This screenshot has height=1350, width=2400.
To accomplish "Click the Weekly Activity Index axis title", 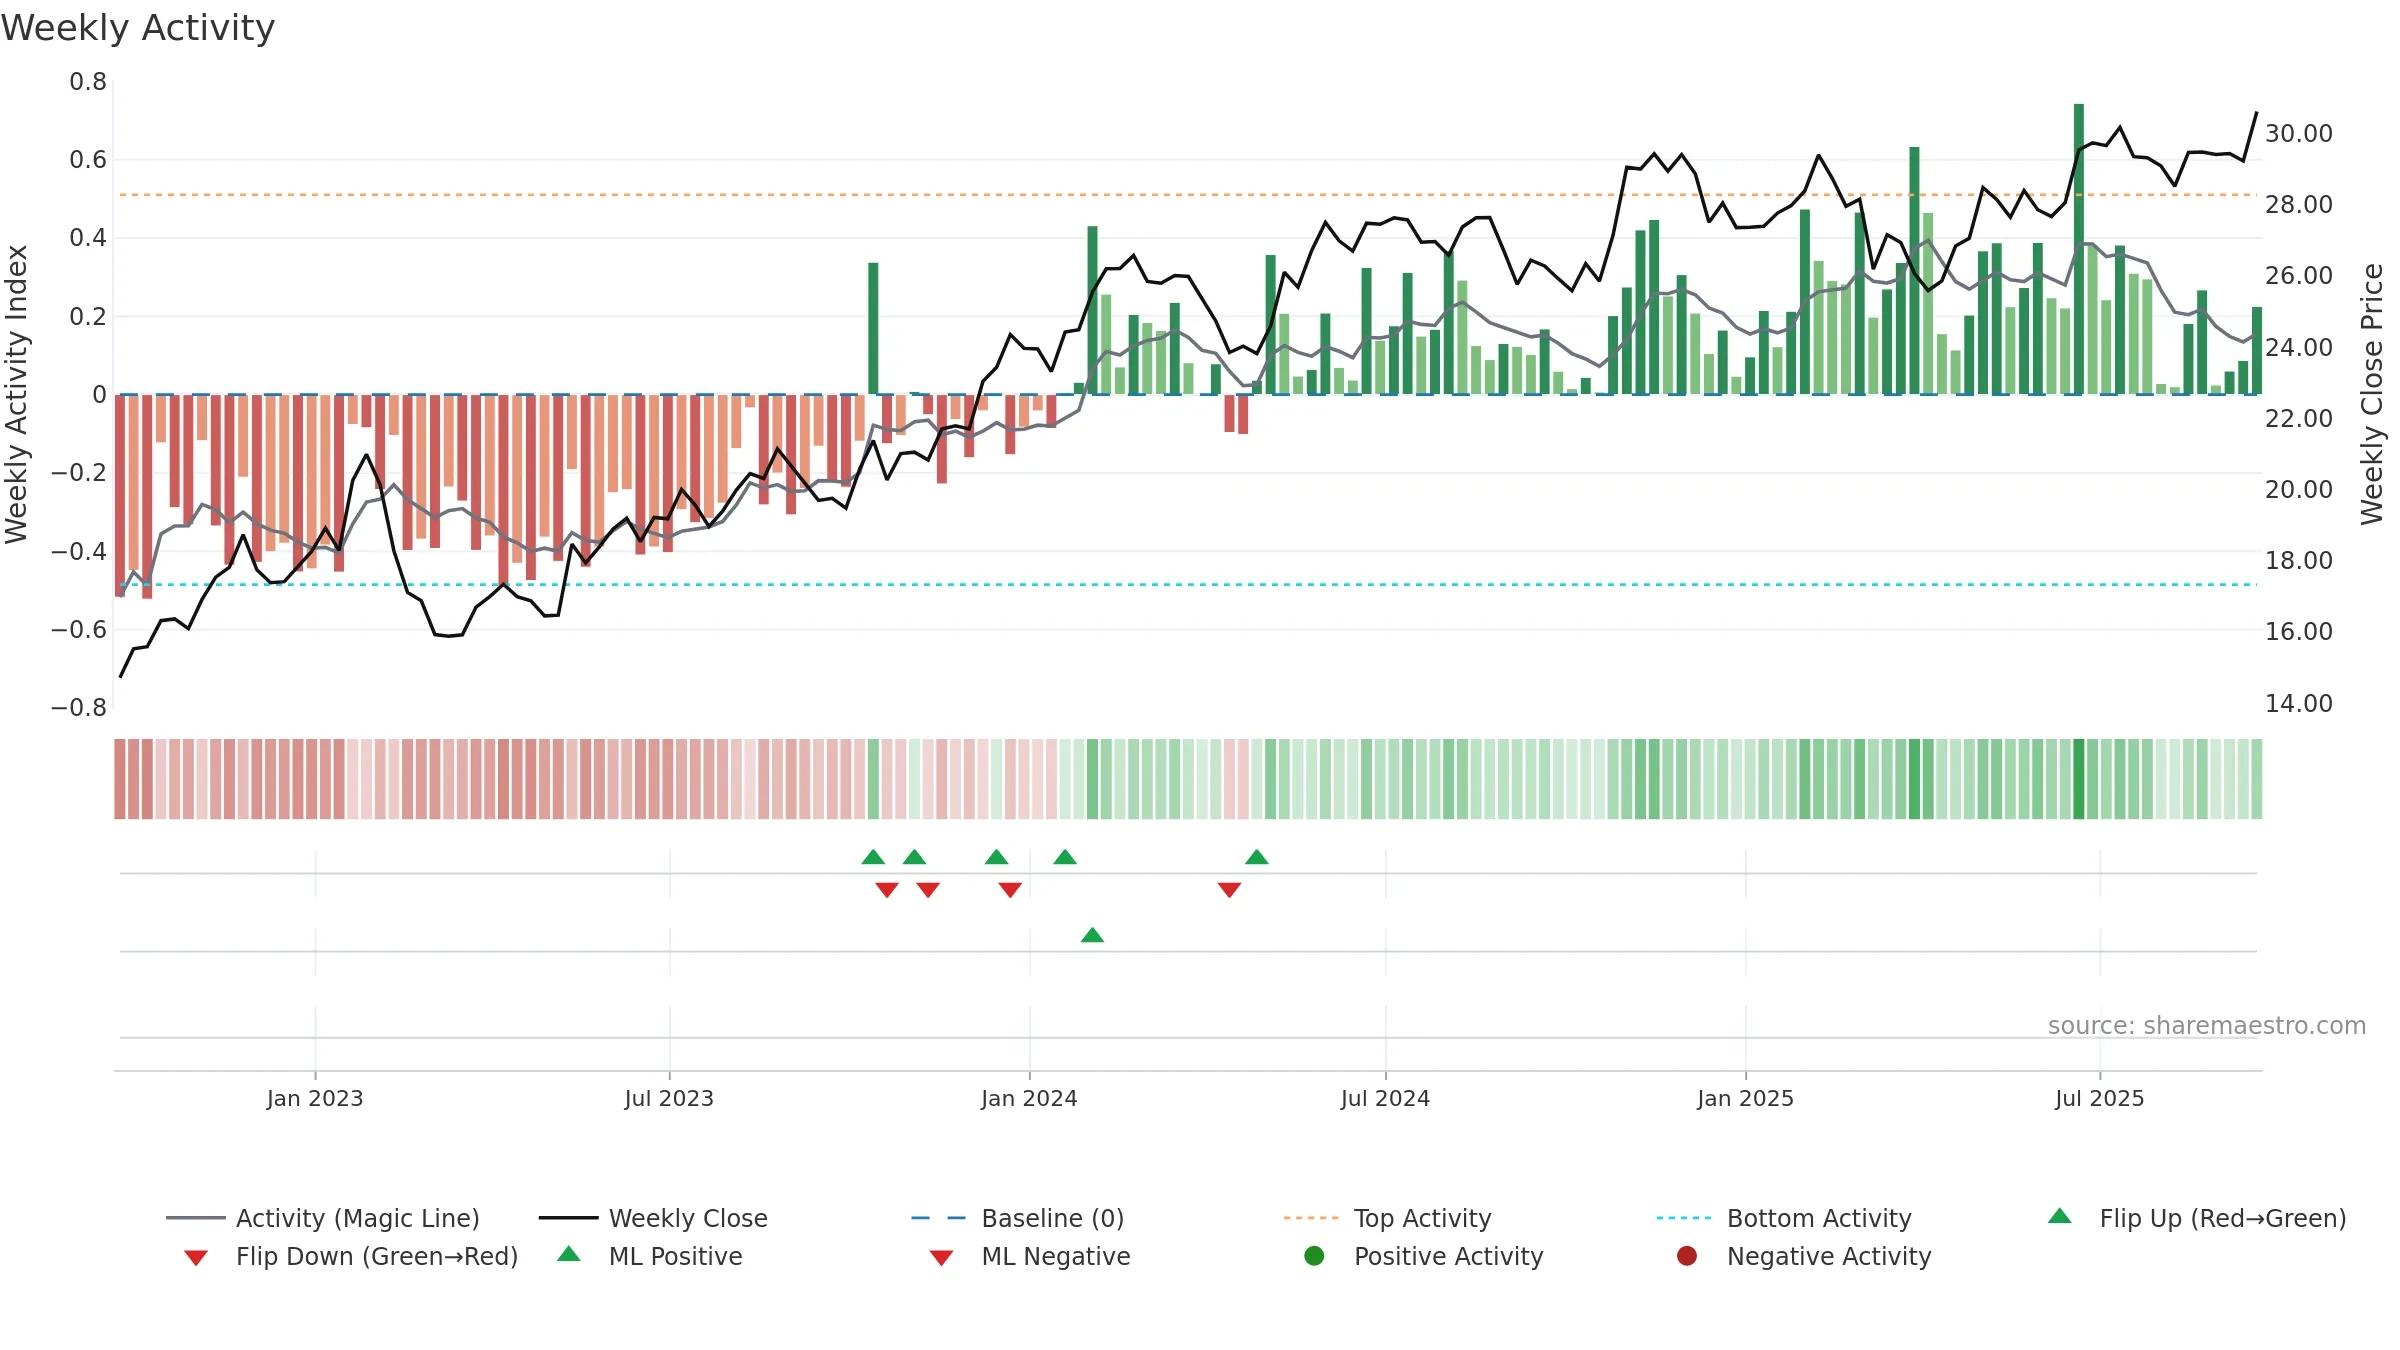I will [16, 394].
